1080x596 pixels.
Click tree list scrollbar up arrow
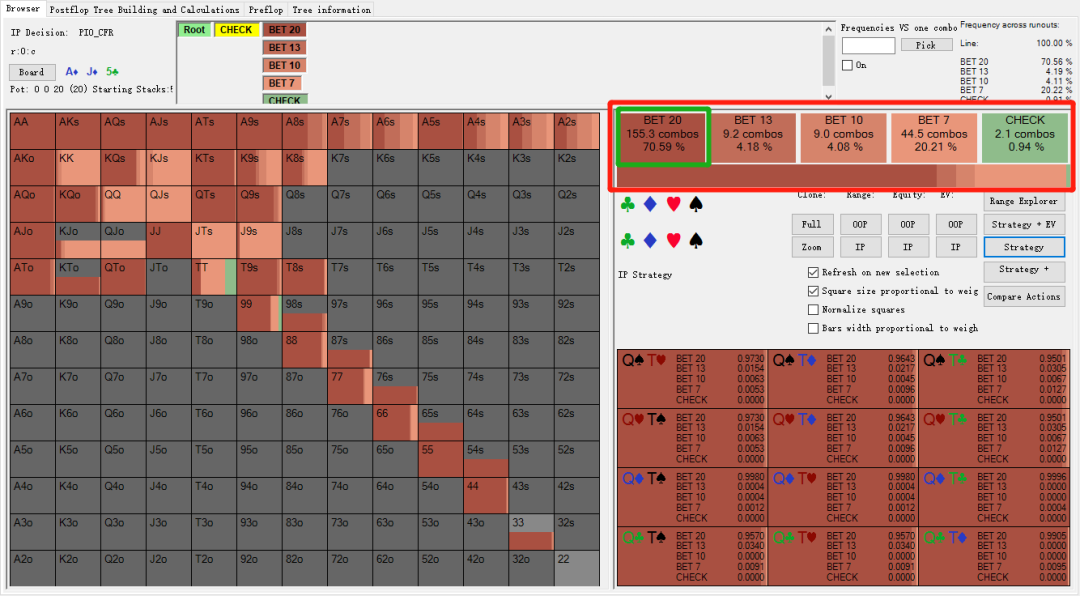click(829, 29)
